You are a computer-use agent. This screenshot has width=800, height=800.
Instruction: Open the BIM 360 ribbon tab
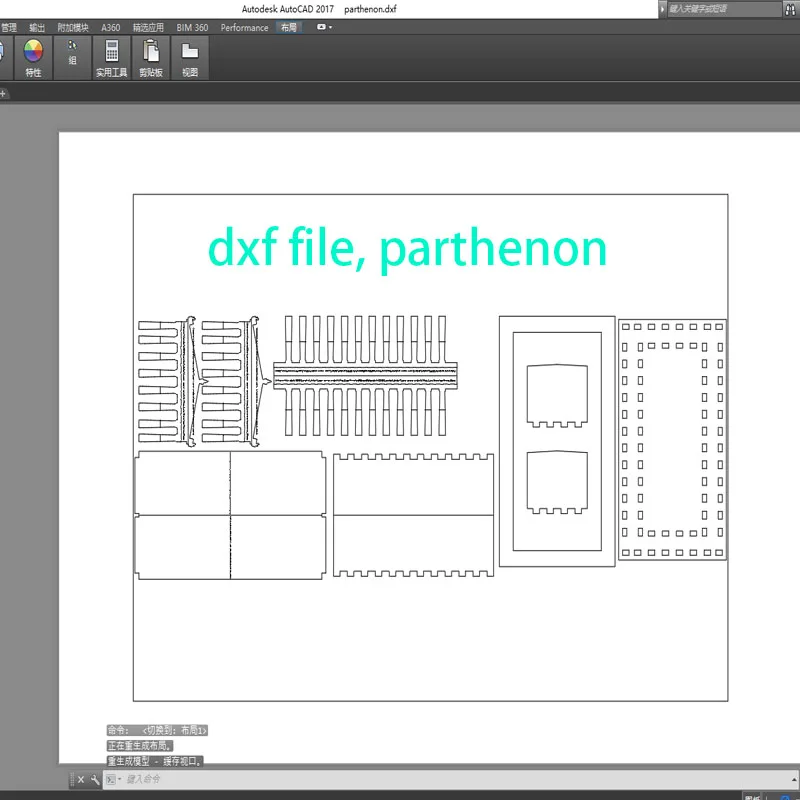192,27
